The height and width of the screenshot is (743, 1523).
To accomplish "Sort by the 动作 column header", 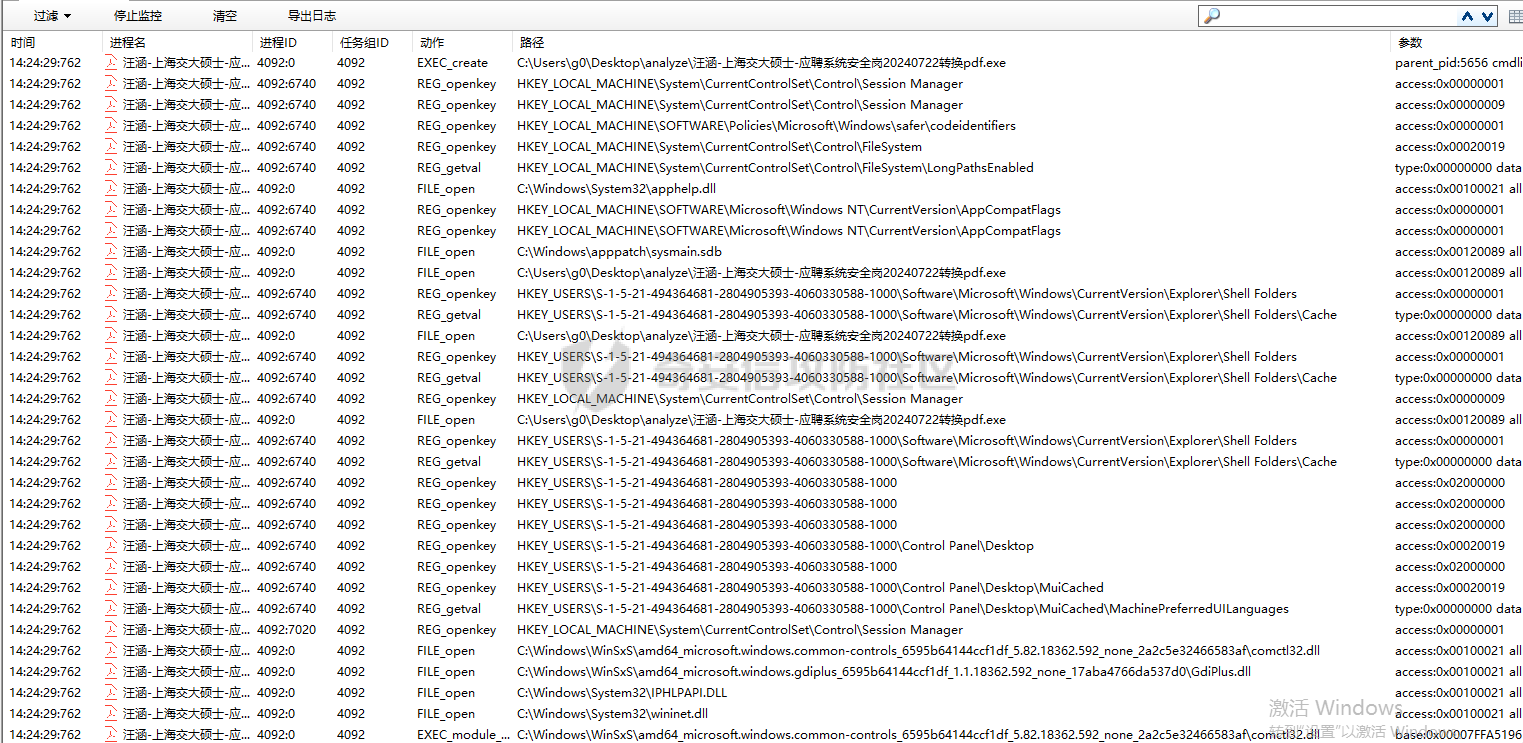I will coord(432,42).
